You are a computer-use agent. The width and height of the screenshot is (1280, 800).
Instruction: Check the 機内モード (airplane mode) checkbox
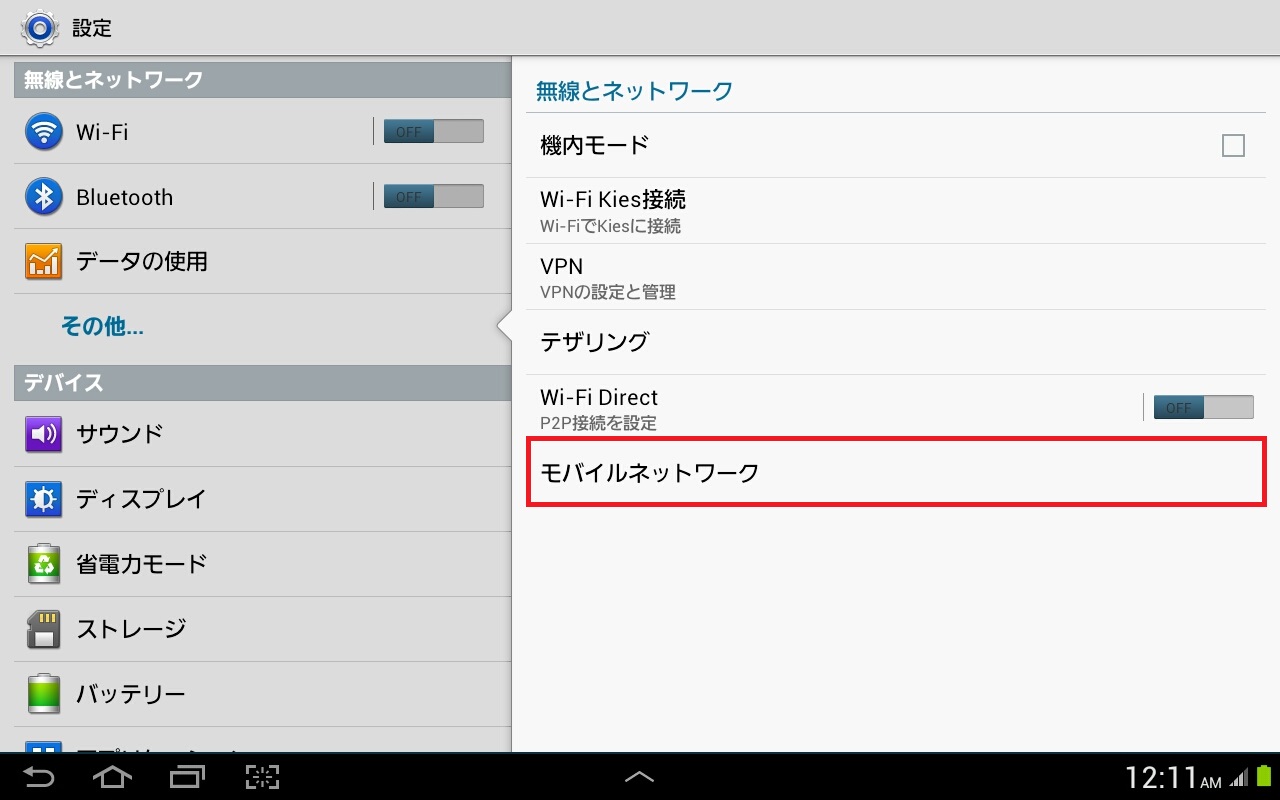(1231, 144)
